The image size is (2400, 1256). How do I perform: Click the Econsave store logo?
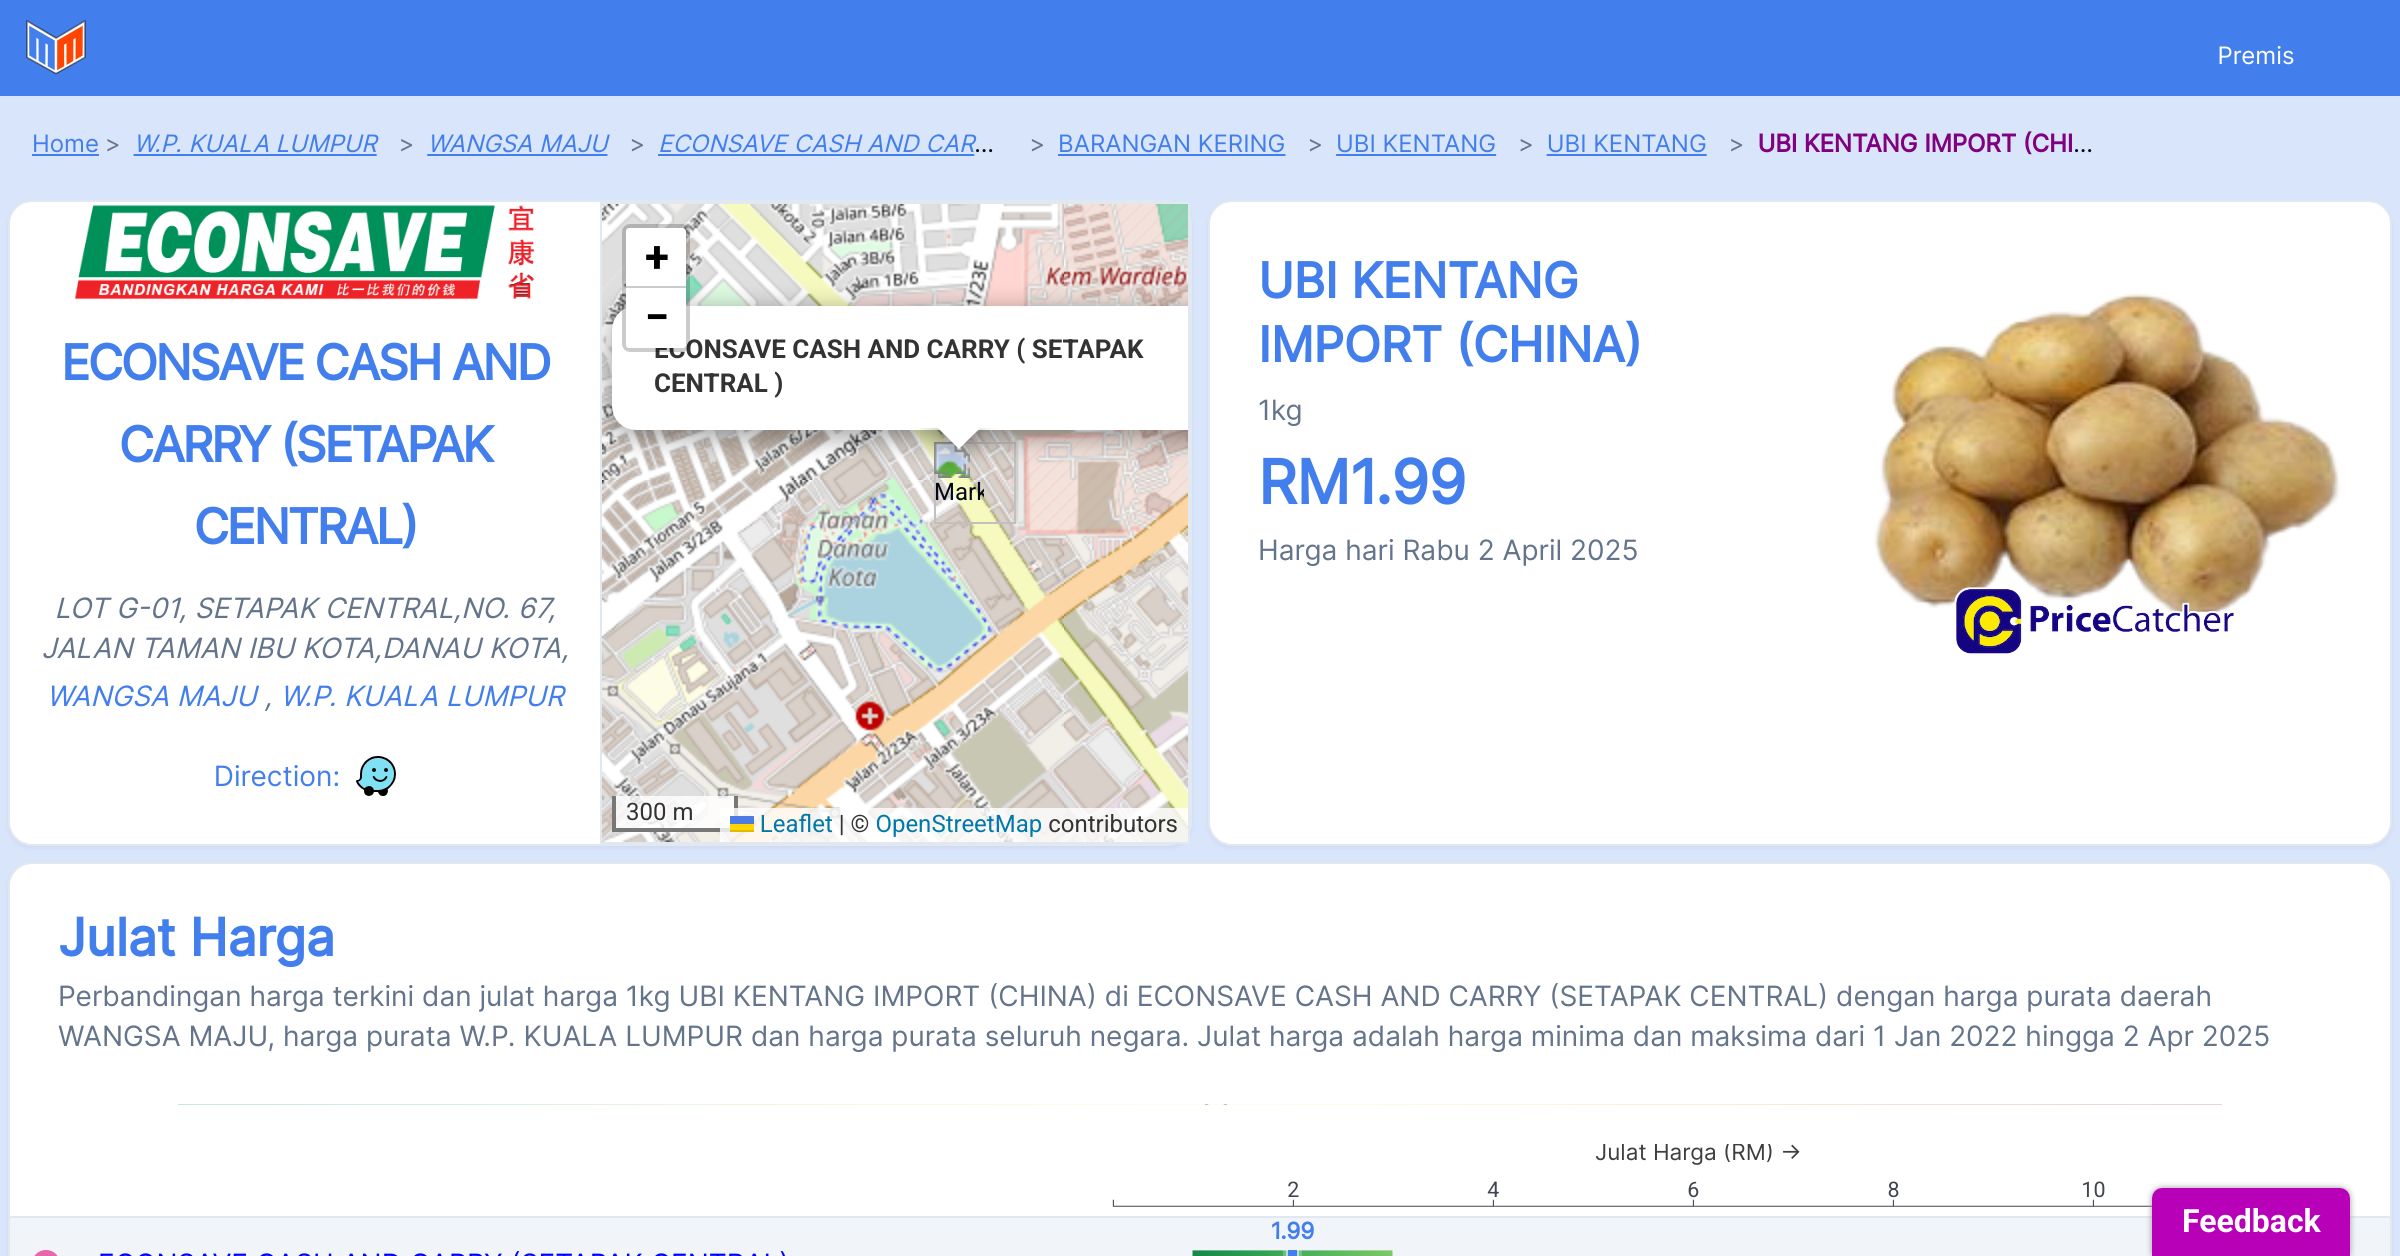coord(305,252)
